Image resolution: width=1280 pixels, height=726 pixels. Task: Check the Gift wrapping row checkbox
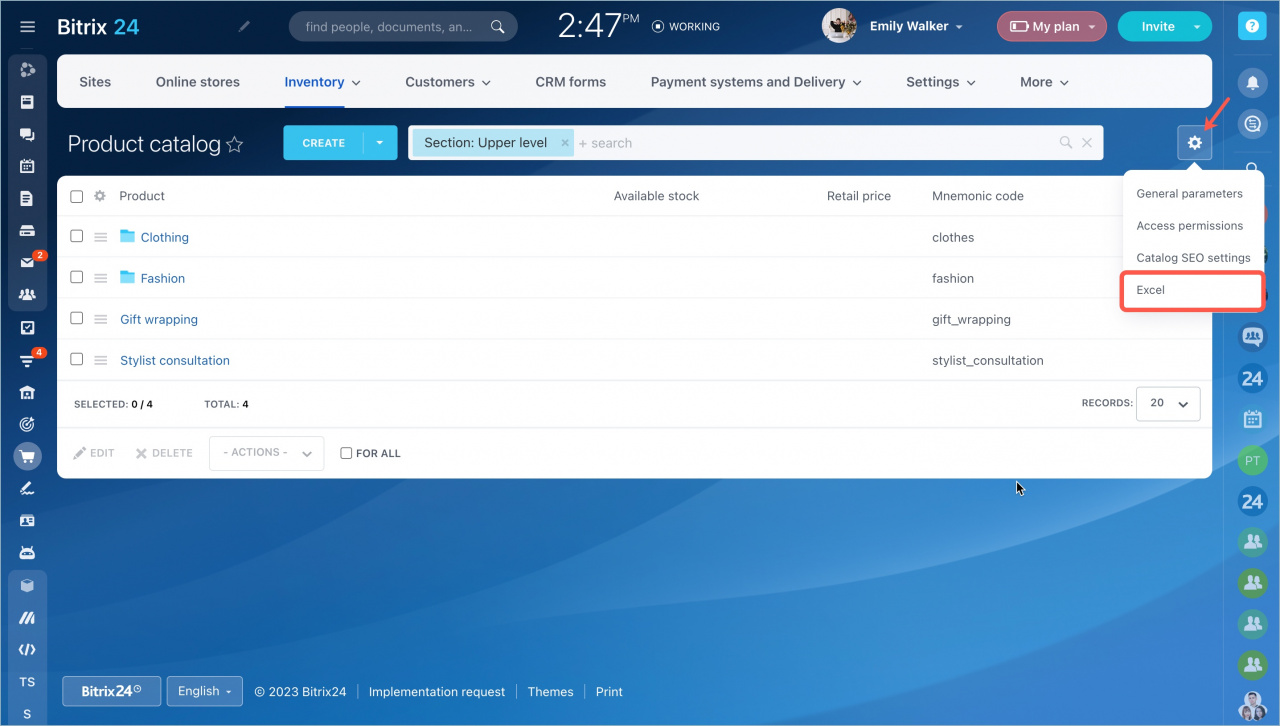tap(77, 318)
